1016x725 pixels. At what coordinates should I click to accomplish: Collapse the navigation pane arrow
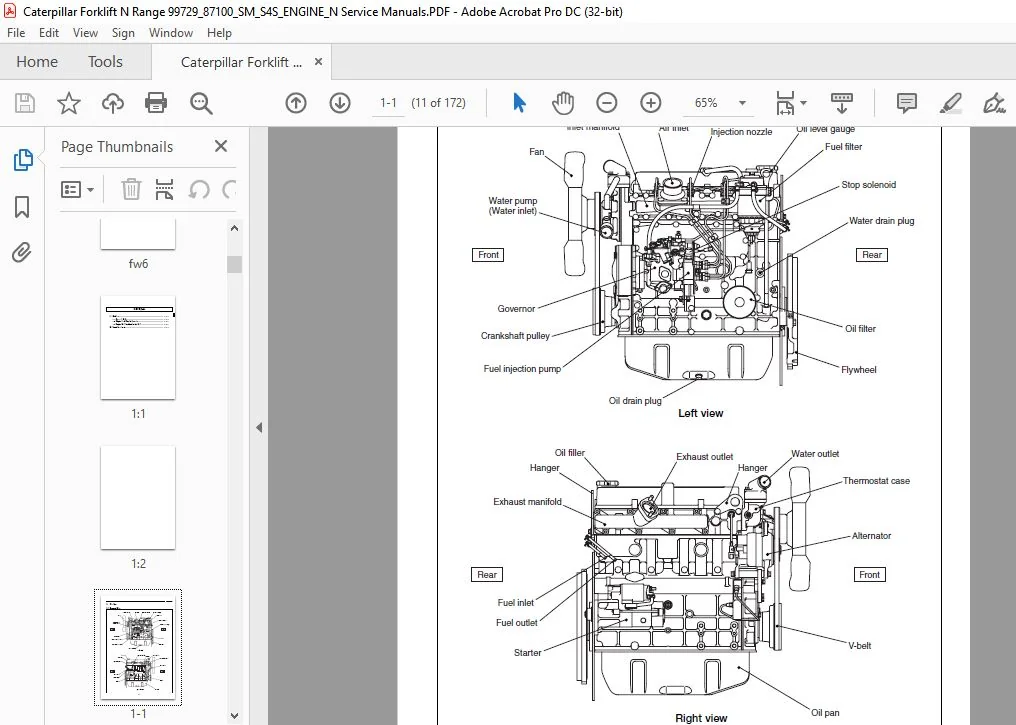click(x=259, y=428)
